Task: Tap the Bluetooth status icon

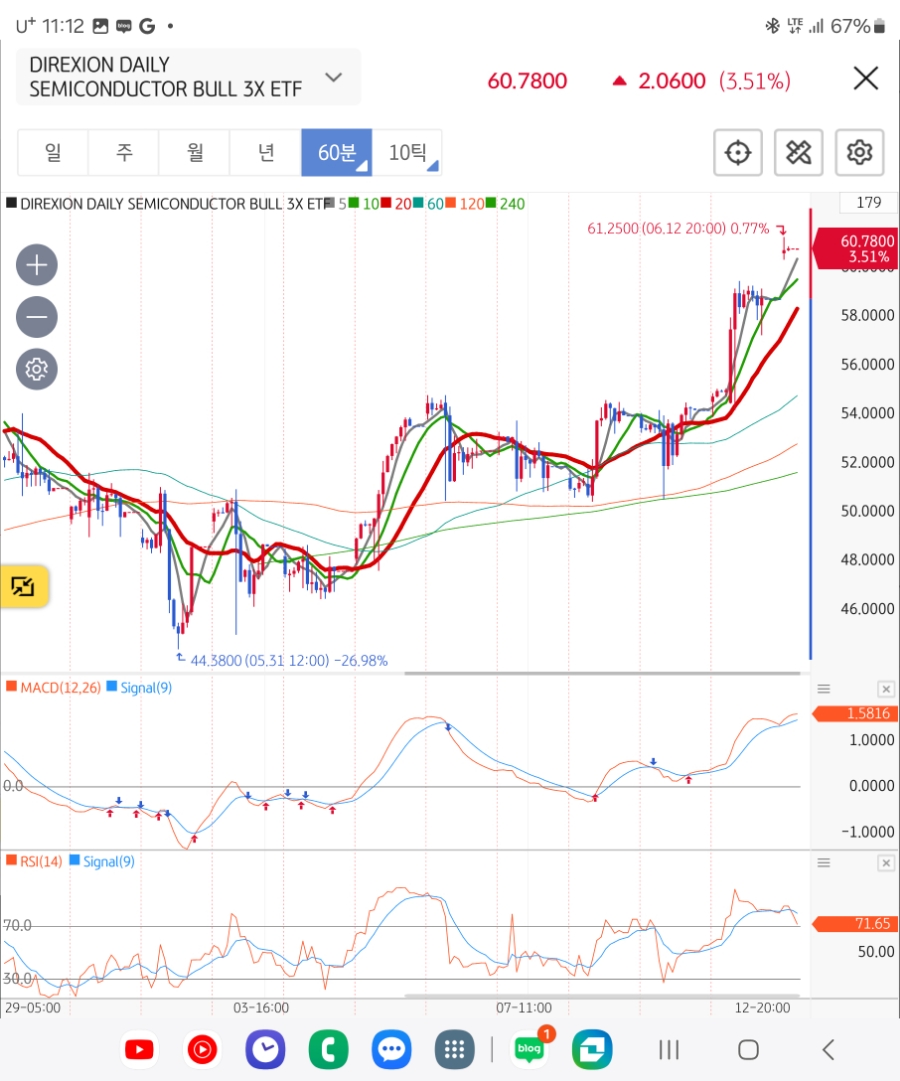Action: point(772,26)
